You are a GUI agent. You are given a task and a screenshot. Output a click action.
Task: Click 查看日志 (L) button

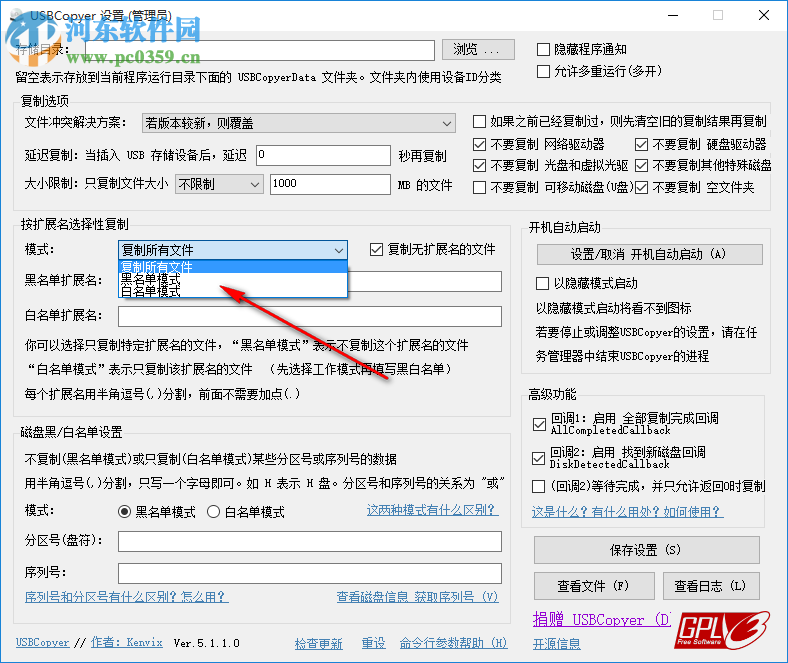click(711, 586)
